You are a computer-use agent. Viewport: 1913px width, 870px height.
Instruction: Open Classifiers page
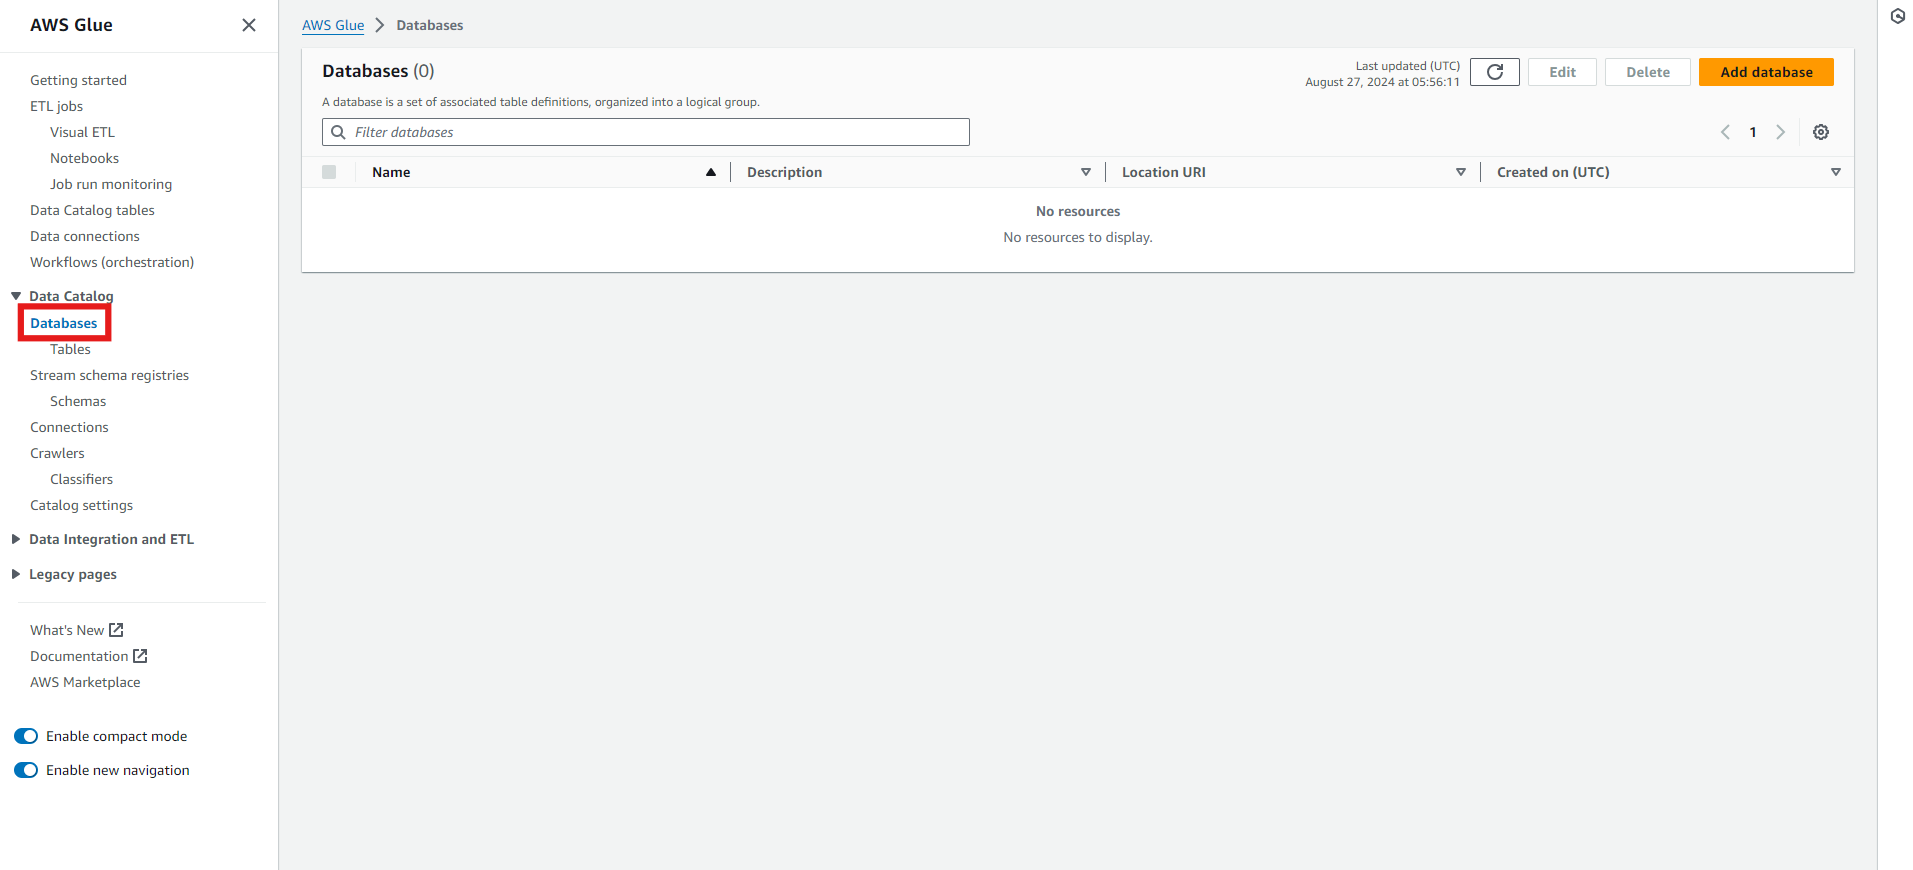click(81, 479)
